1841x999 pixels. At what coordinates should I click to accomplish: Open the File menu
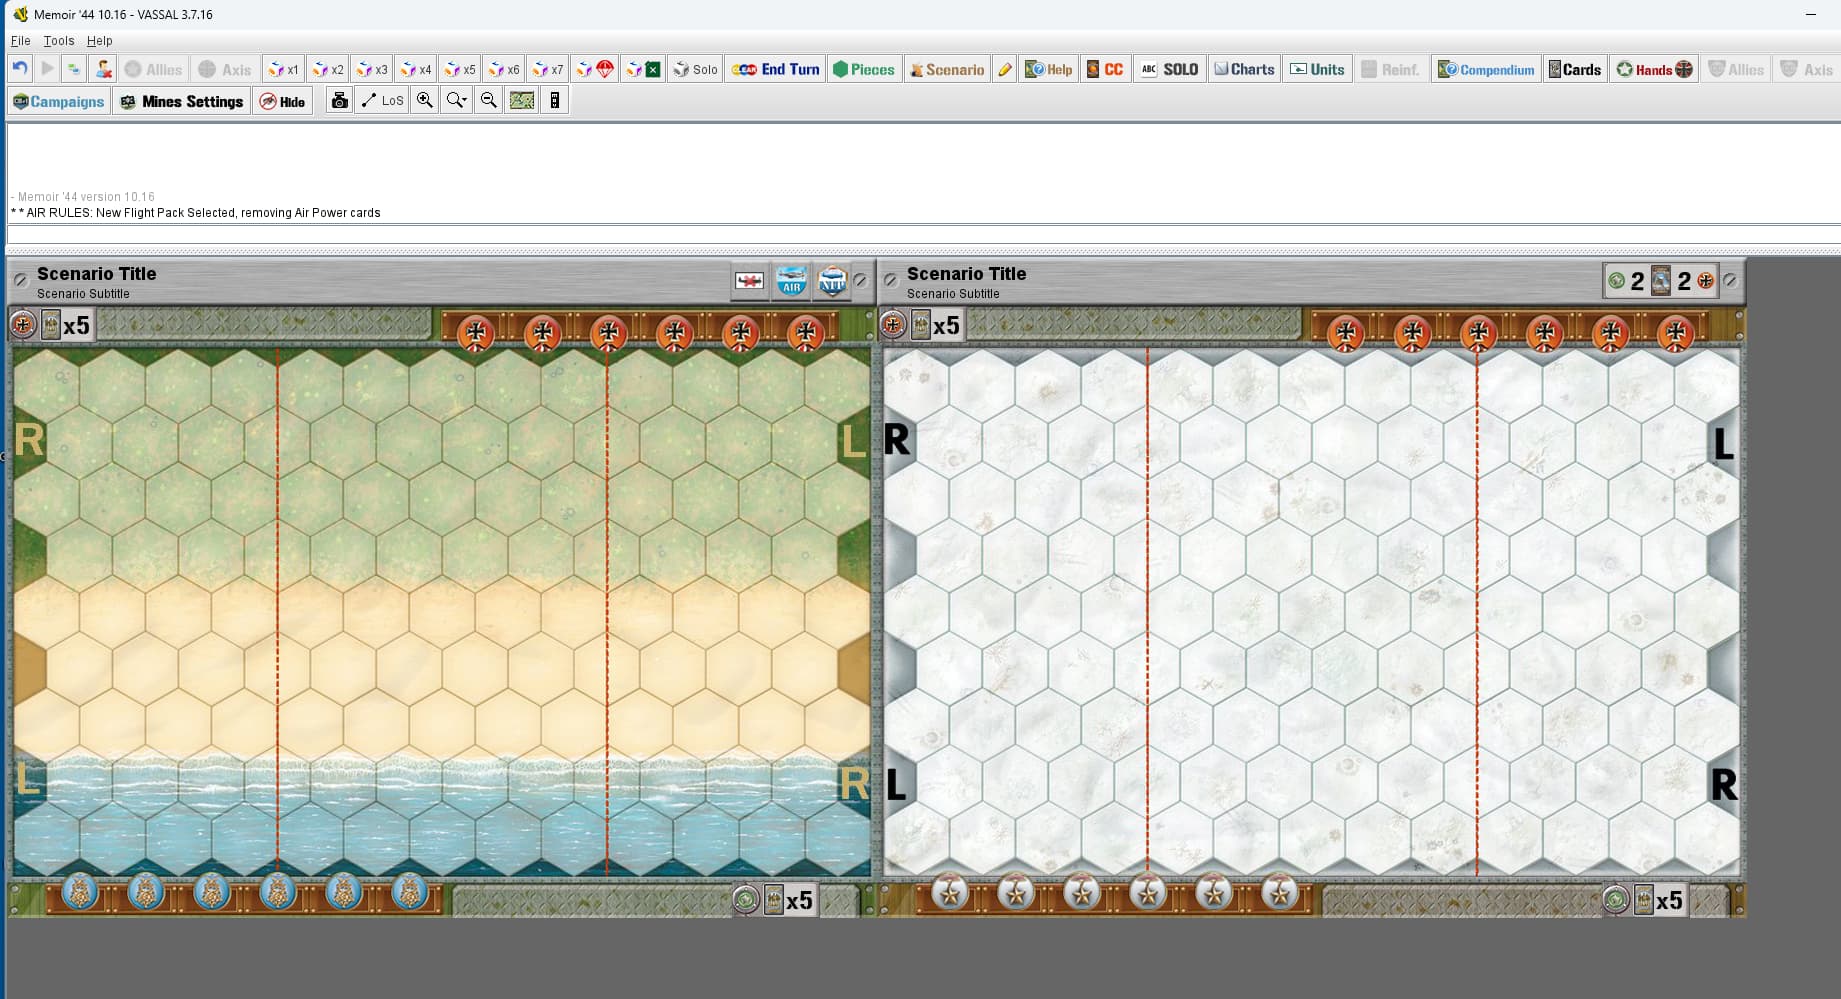click(x=20, y=41)
